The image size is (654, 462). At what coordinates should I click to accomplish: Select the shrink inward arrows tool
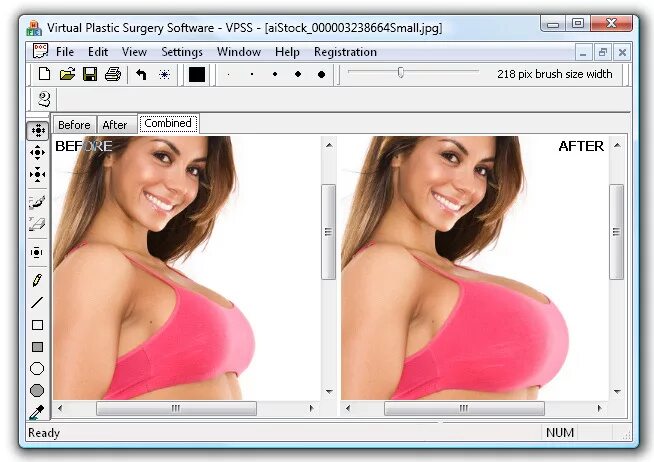point(38,174)
